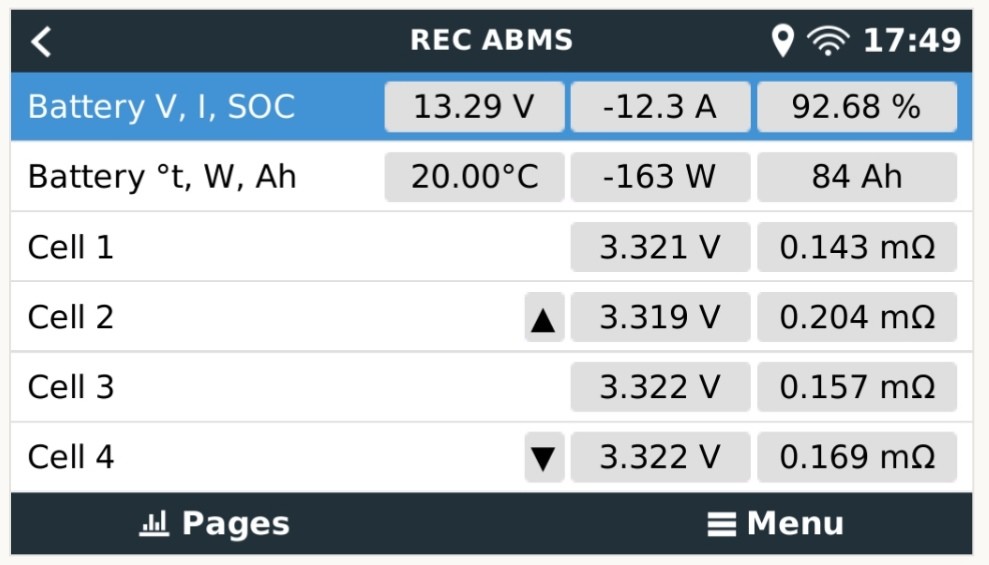Viewport: 989px width, 565px height.
Task: Go back using the left chevron arrow
Action: coord(41,42)
